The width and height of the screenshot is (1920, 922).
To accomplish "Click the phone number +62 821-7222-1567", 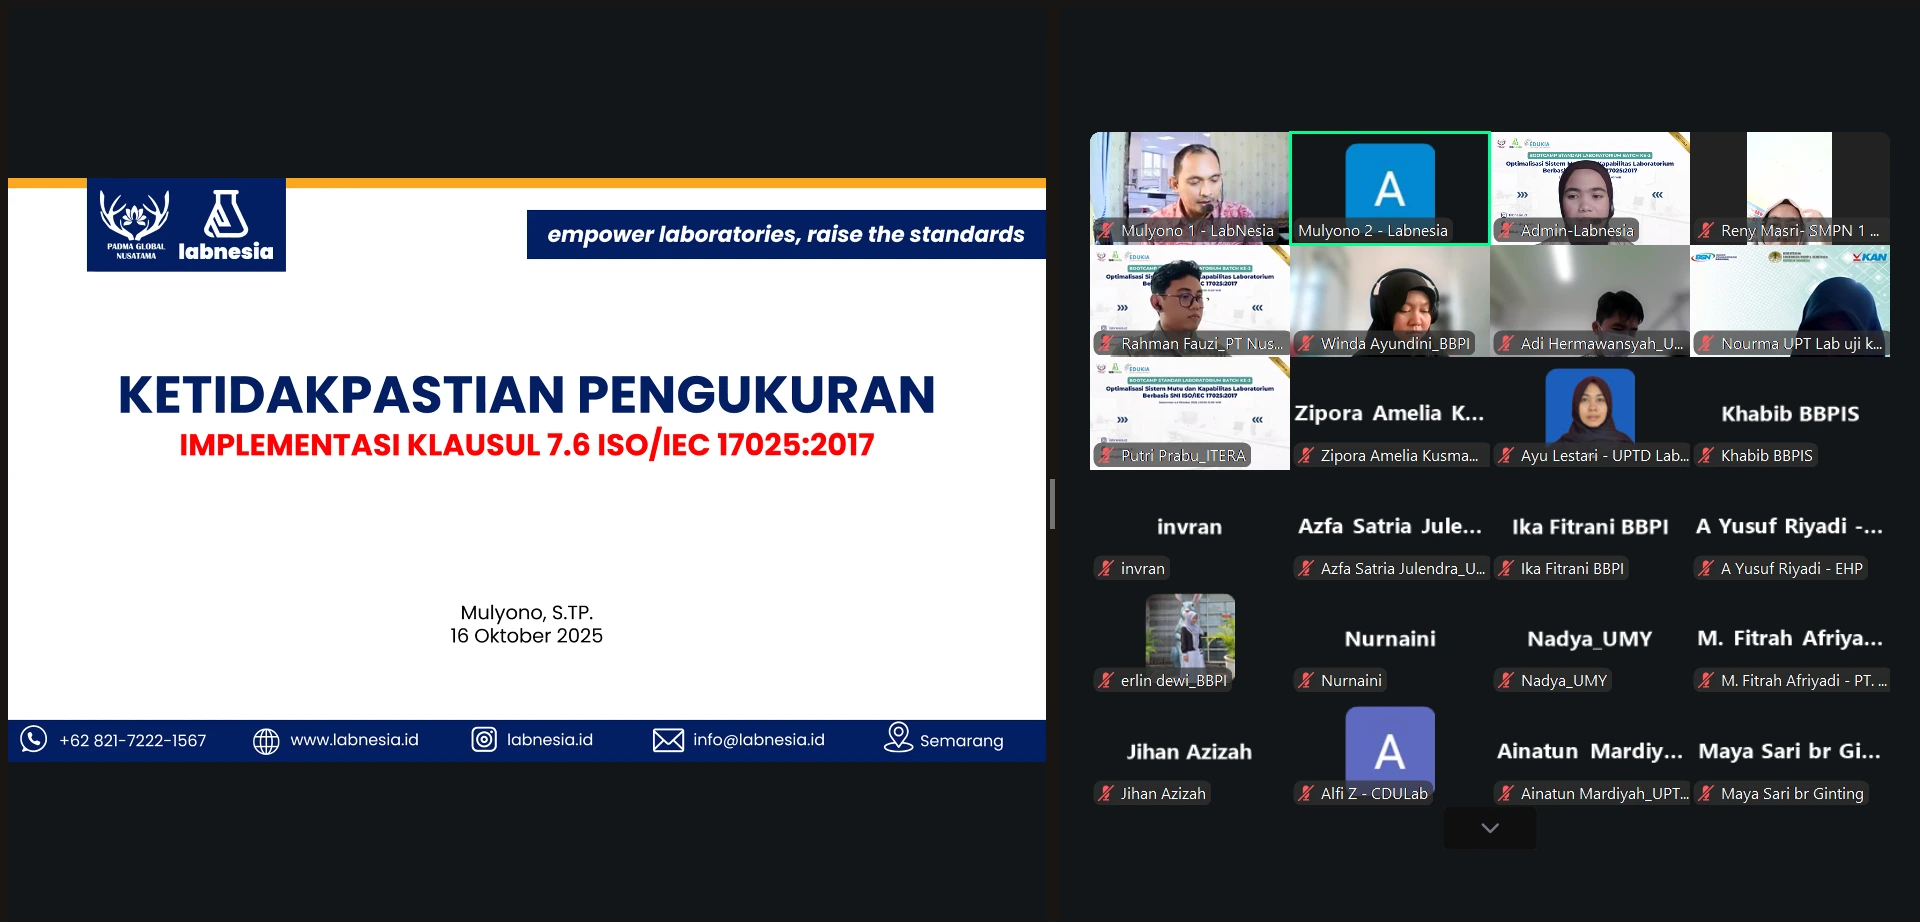I will click(x=134, y=740).
